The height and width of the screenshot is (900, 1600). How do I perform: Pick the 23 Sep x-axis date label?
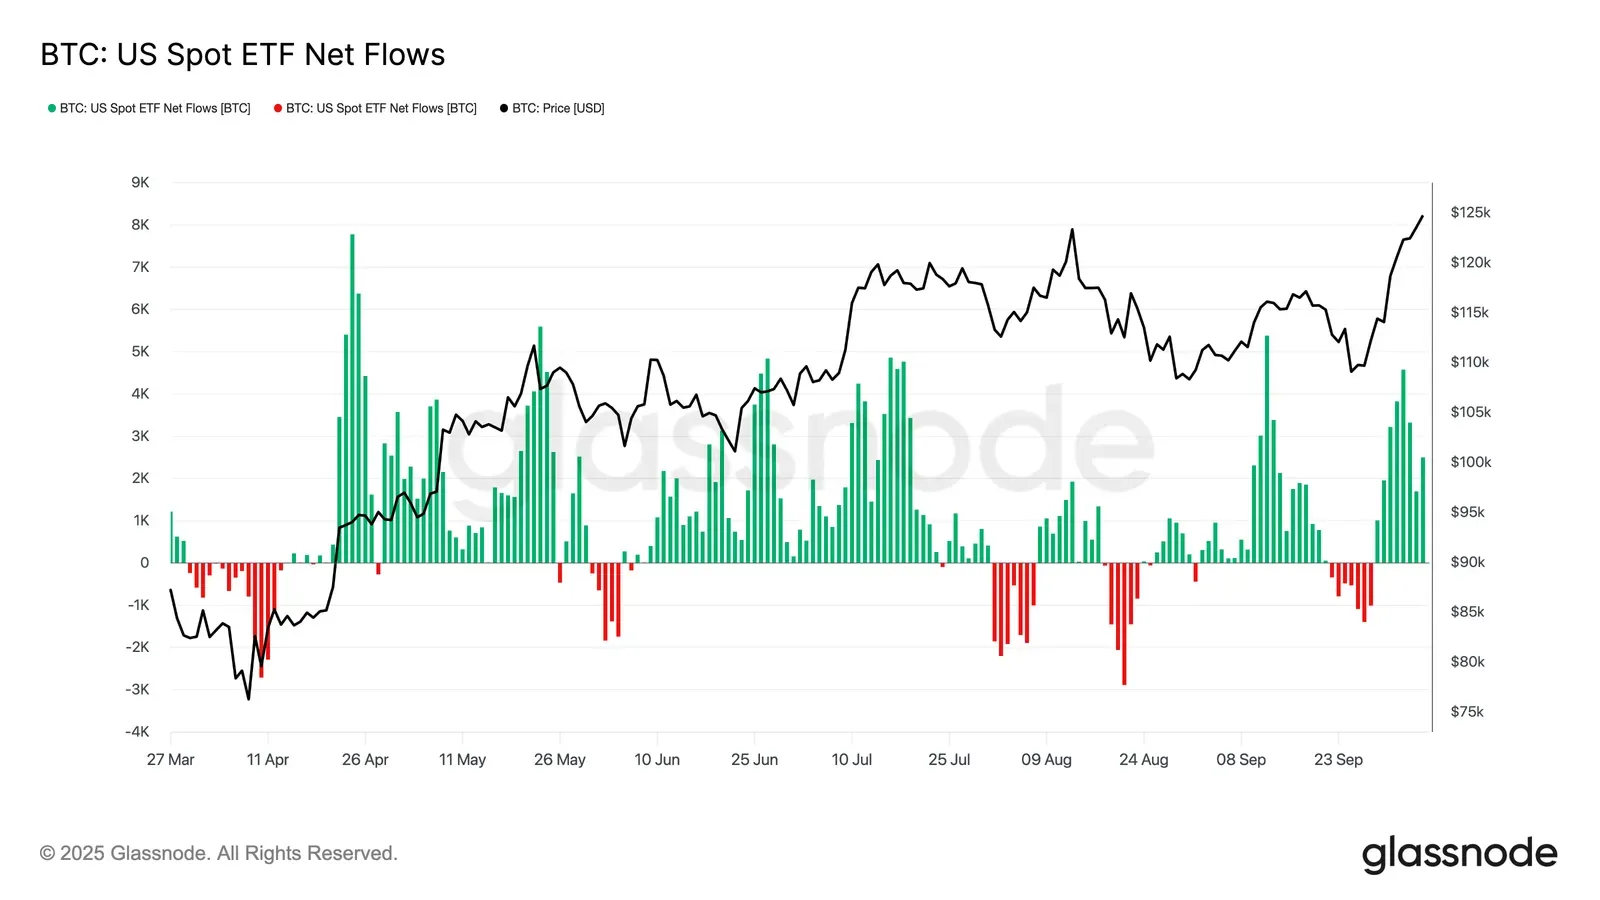(1338, 760)
